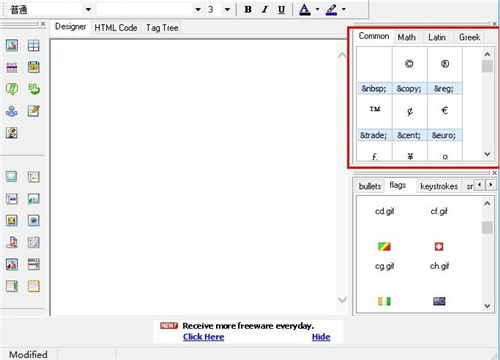Open the bullets tab
Screen dimensions: 500x360
tap(370, 186)
